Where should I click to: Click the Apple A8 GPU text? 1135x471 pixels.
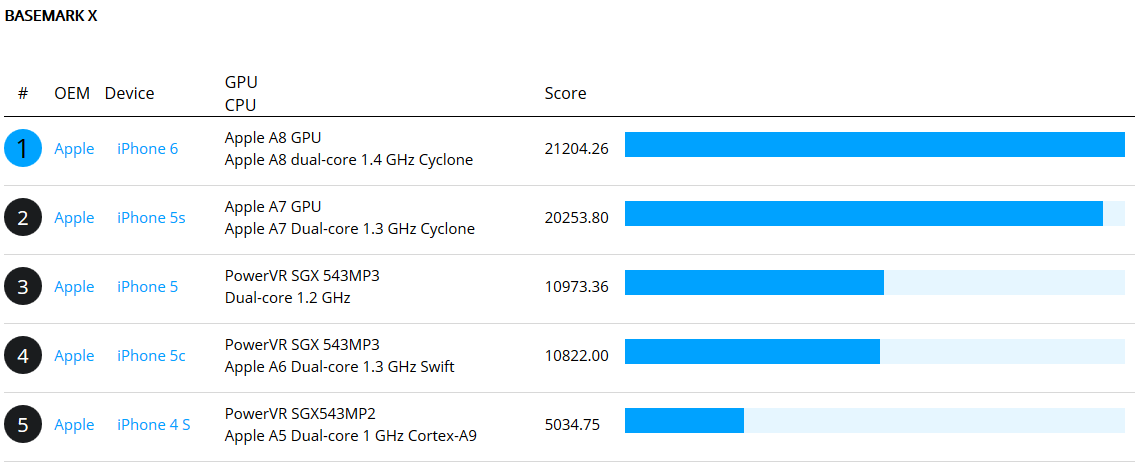pyautogui.click(x=273, y=137)
